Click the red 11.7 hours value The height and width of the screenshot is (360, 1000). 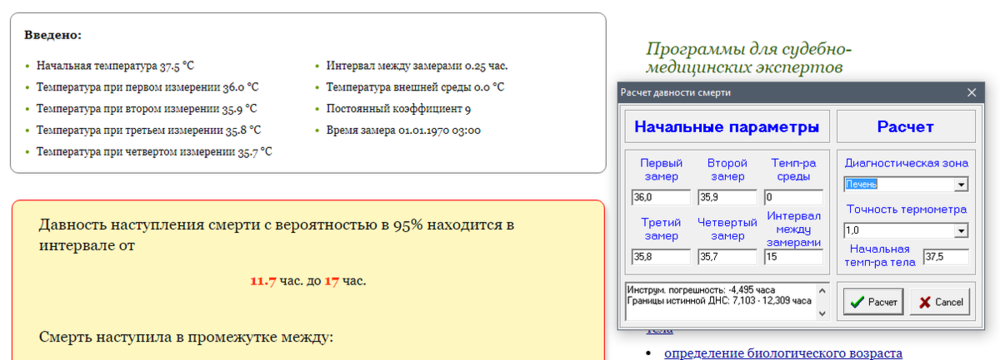click(x=263, y=281)
